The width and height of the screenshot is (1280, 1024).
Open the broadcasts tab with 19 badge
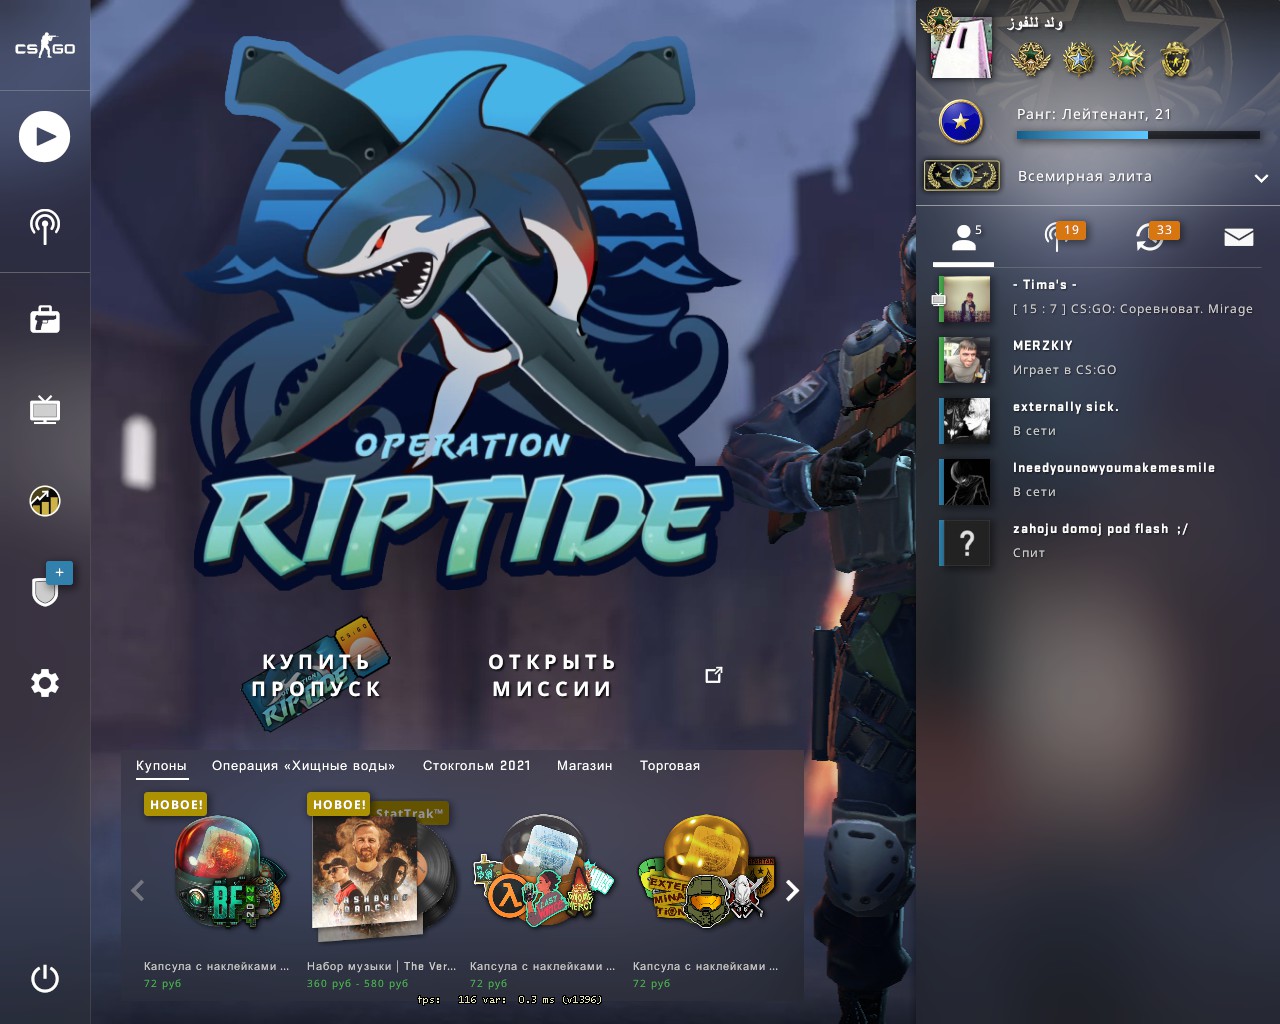coord(1063,236)
